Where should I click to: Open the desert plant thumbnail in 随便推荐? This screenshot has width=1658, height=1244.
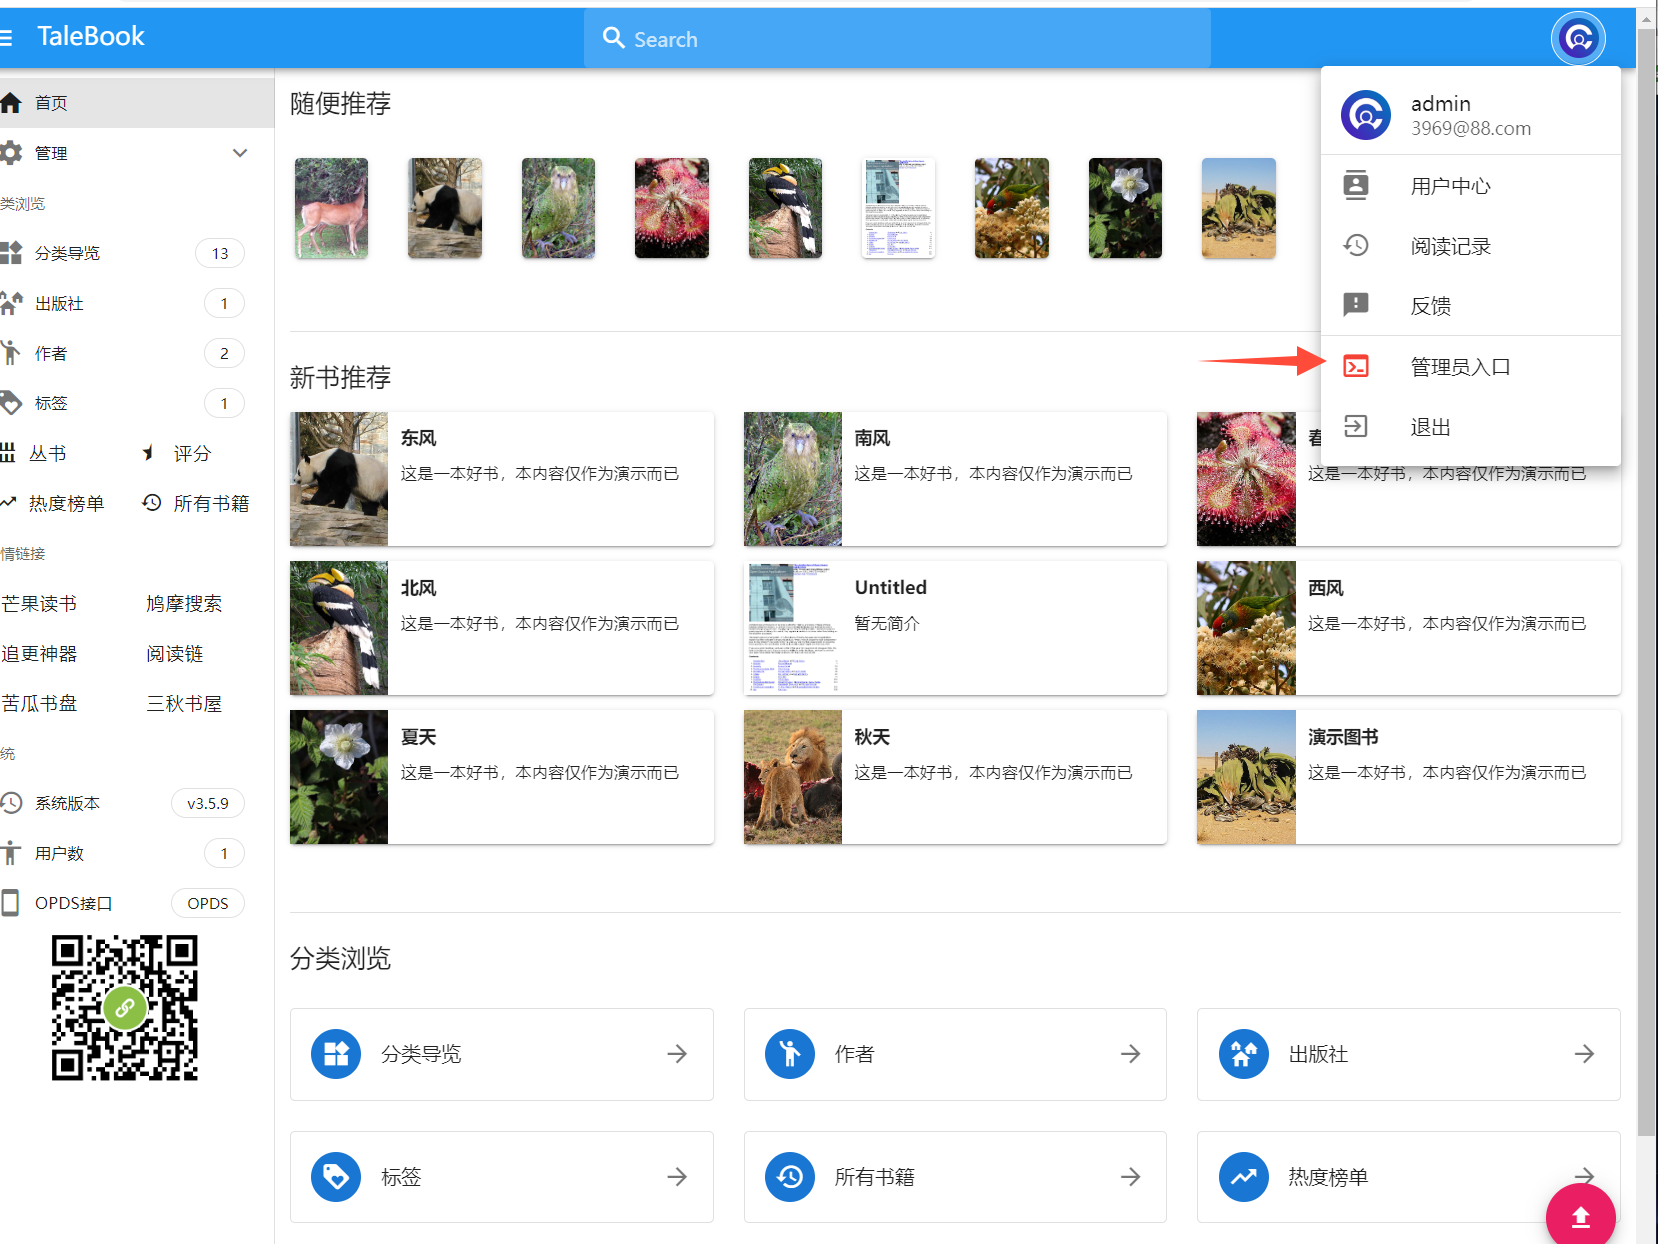click(1239, 208)
